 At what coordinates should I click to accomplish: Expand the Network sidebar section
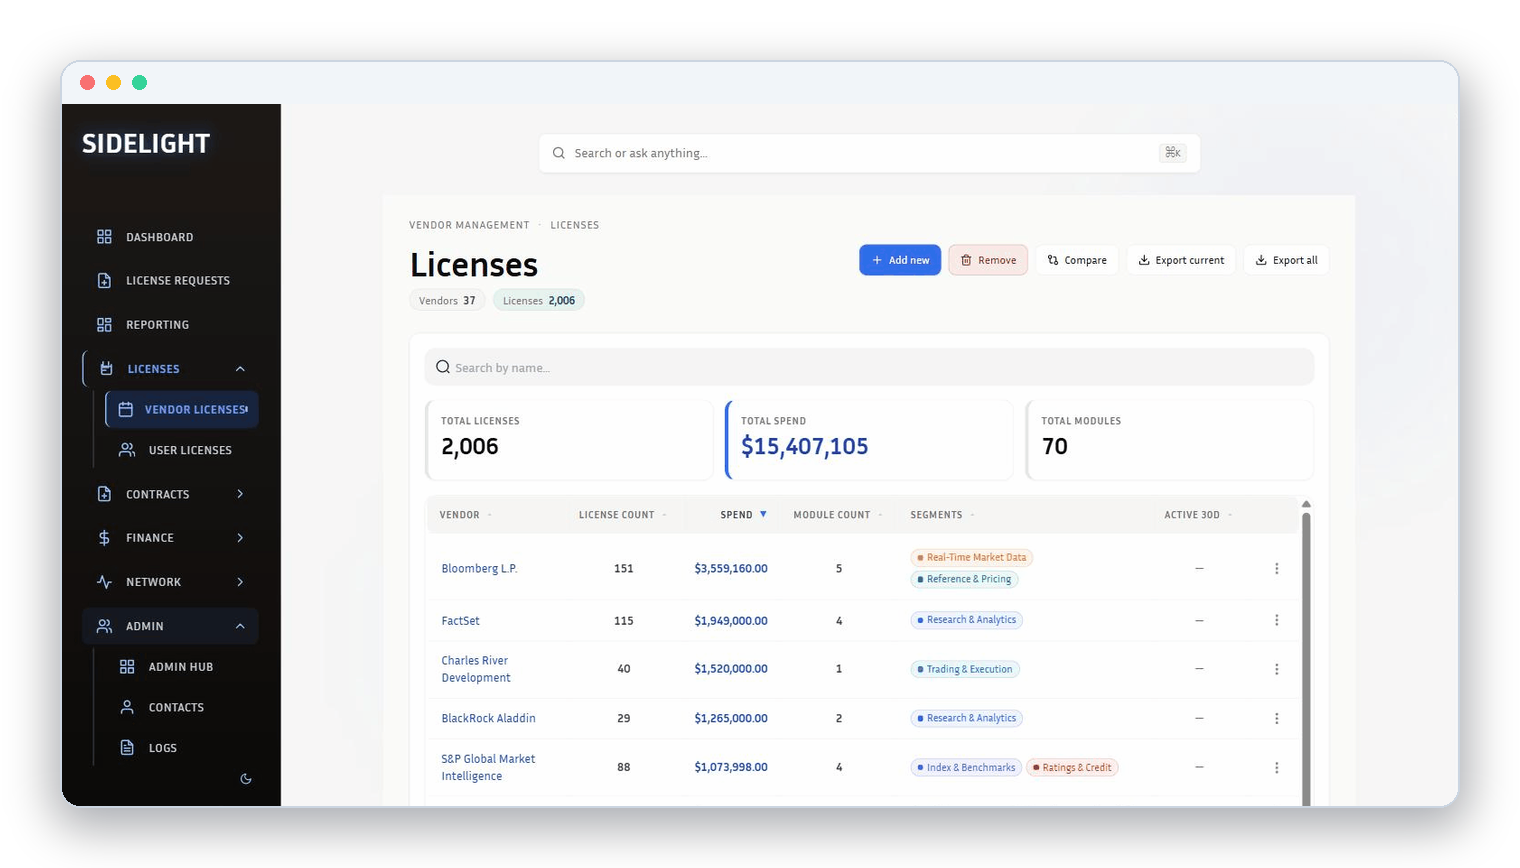pyautogui.click(x=240, y=582)
